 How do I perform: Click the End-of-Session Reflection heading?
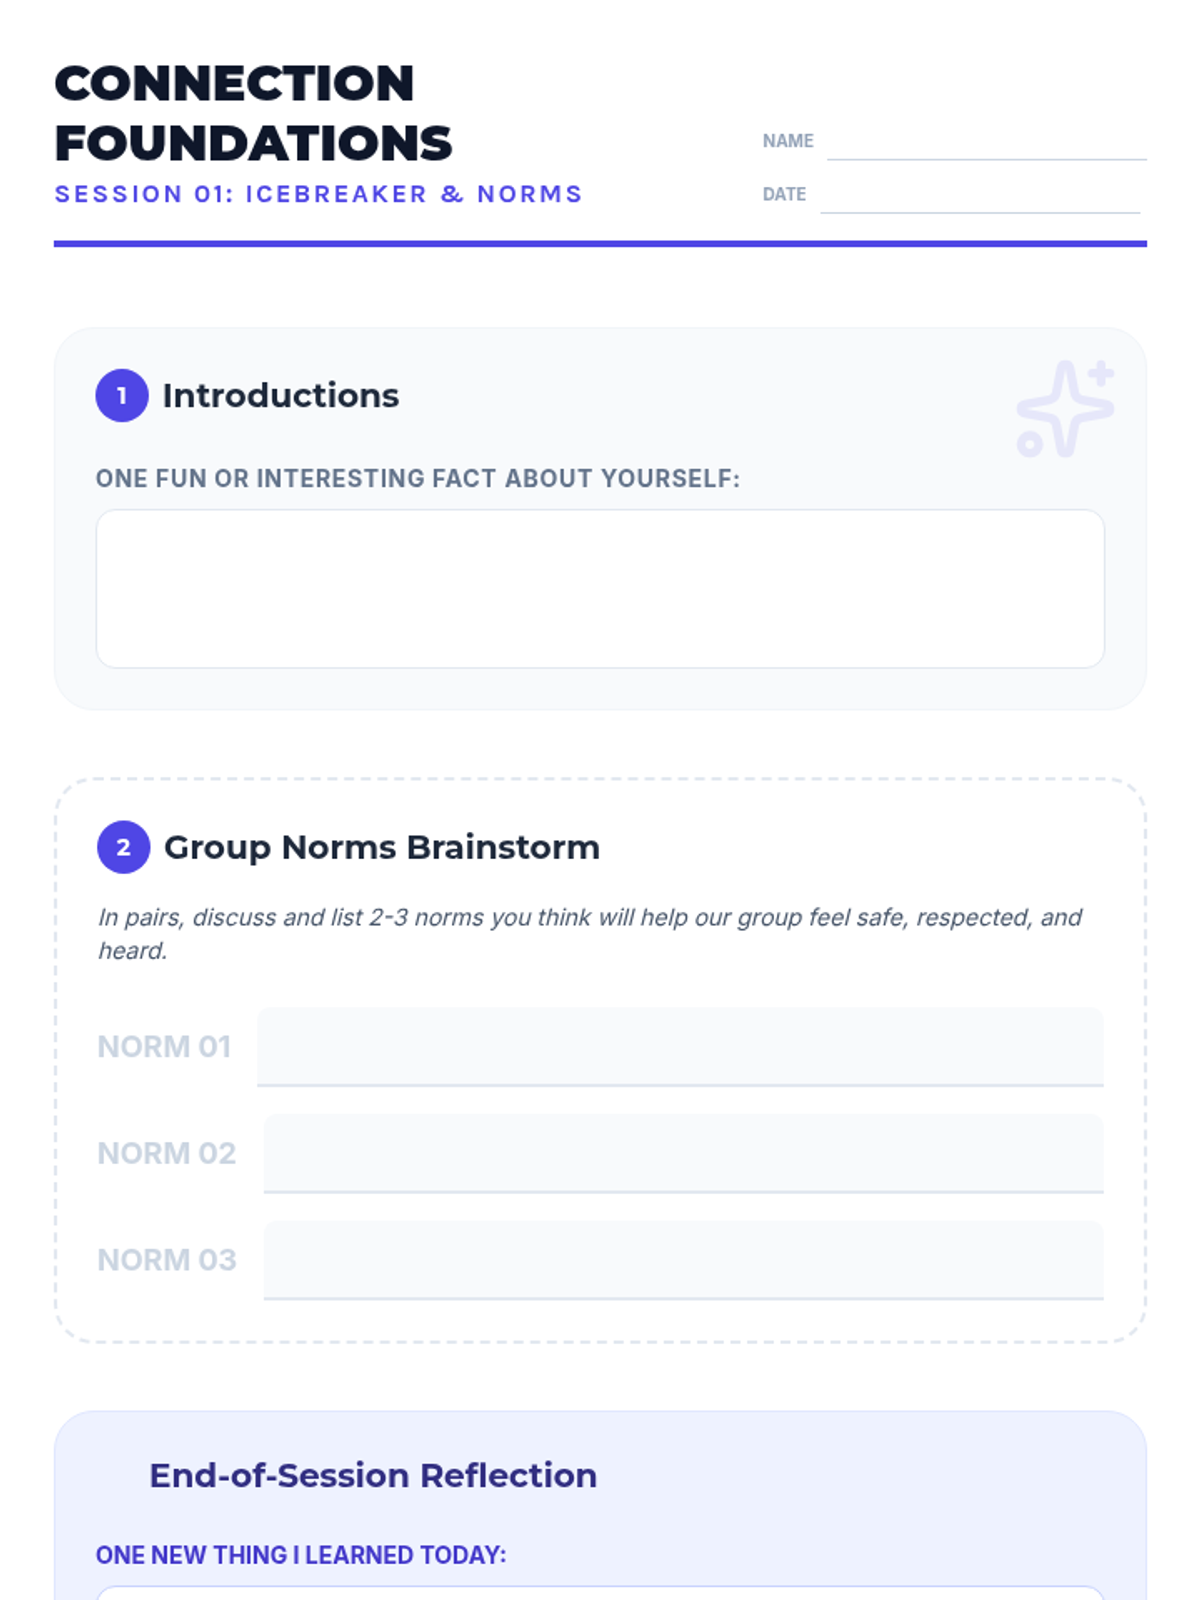pos(373,1476)
